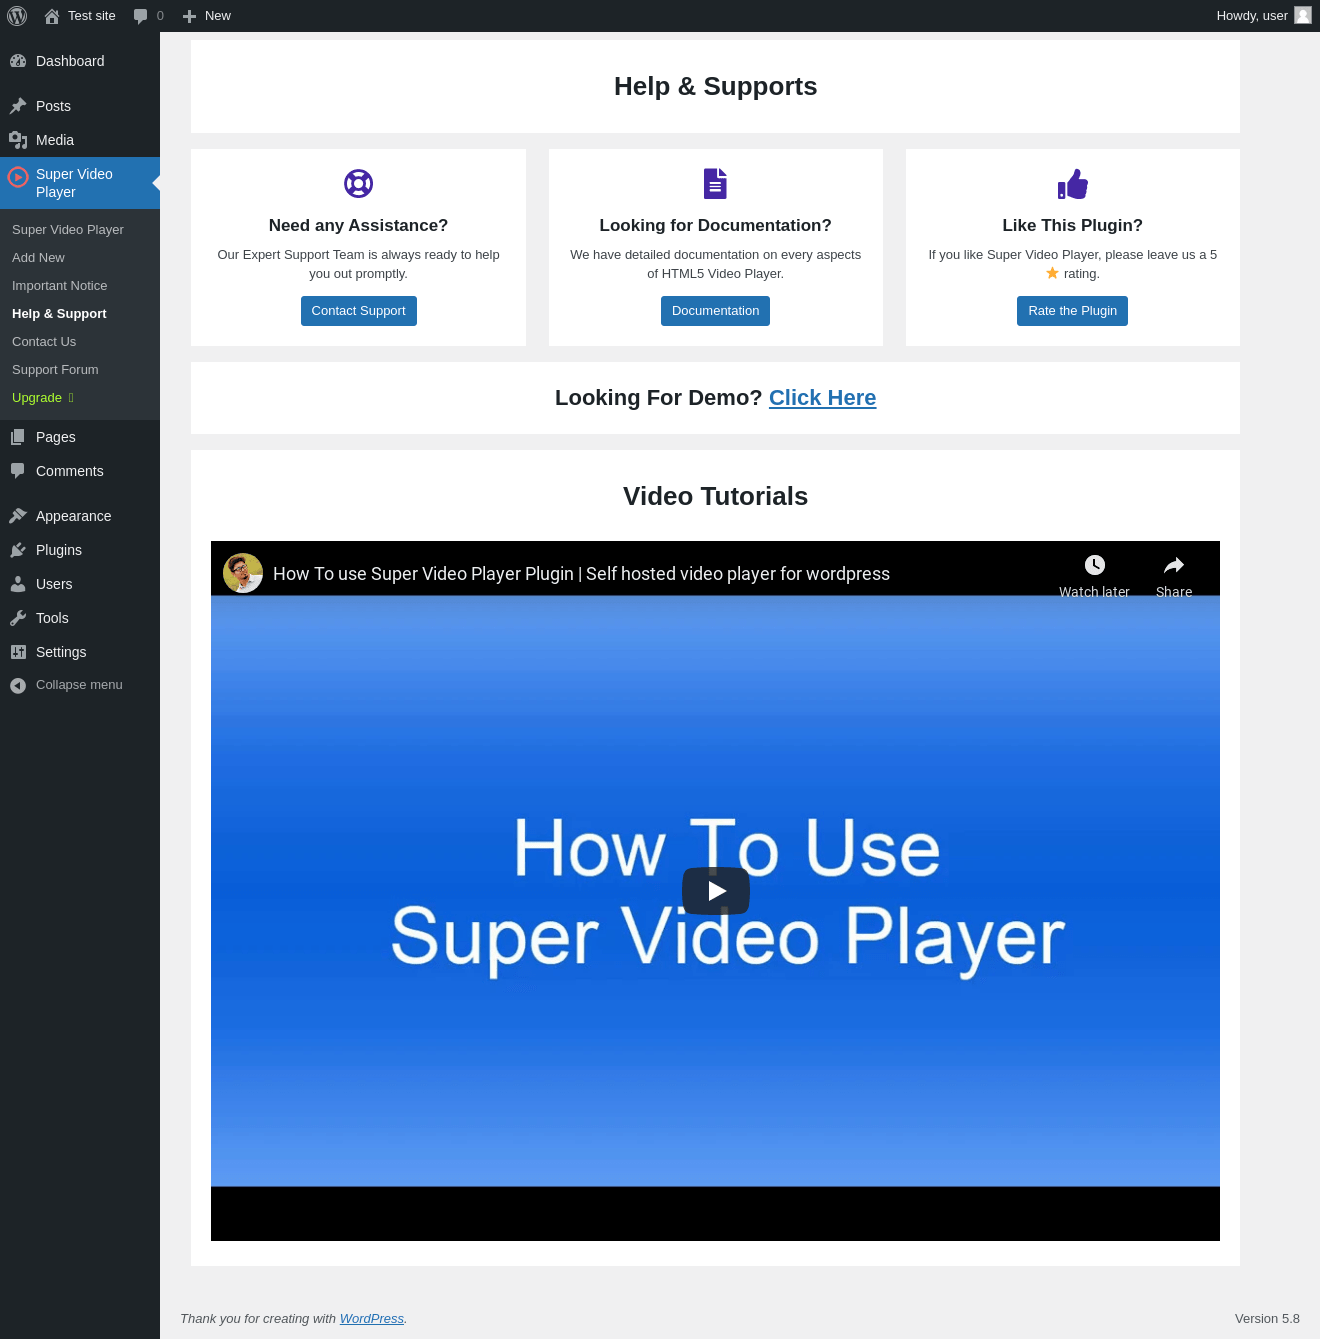
Task: Click the video title text in player
Action: point(581,574)
